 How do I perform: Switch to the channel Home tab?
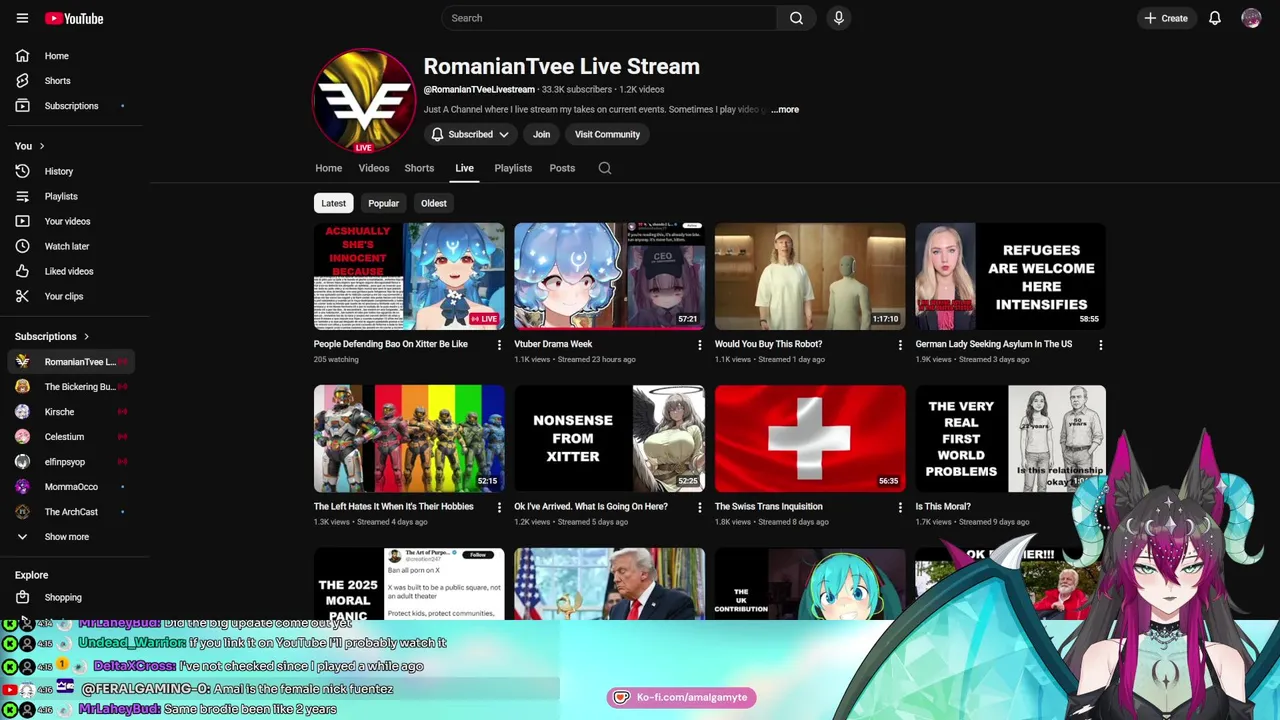click(x=328, y=168)
